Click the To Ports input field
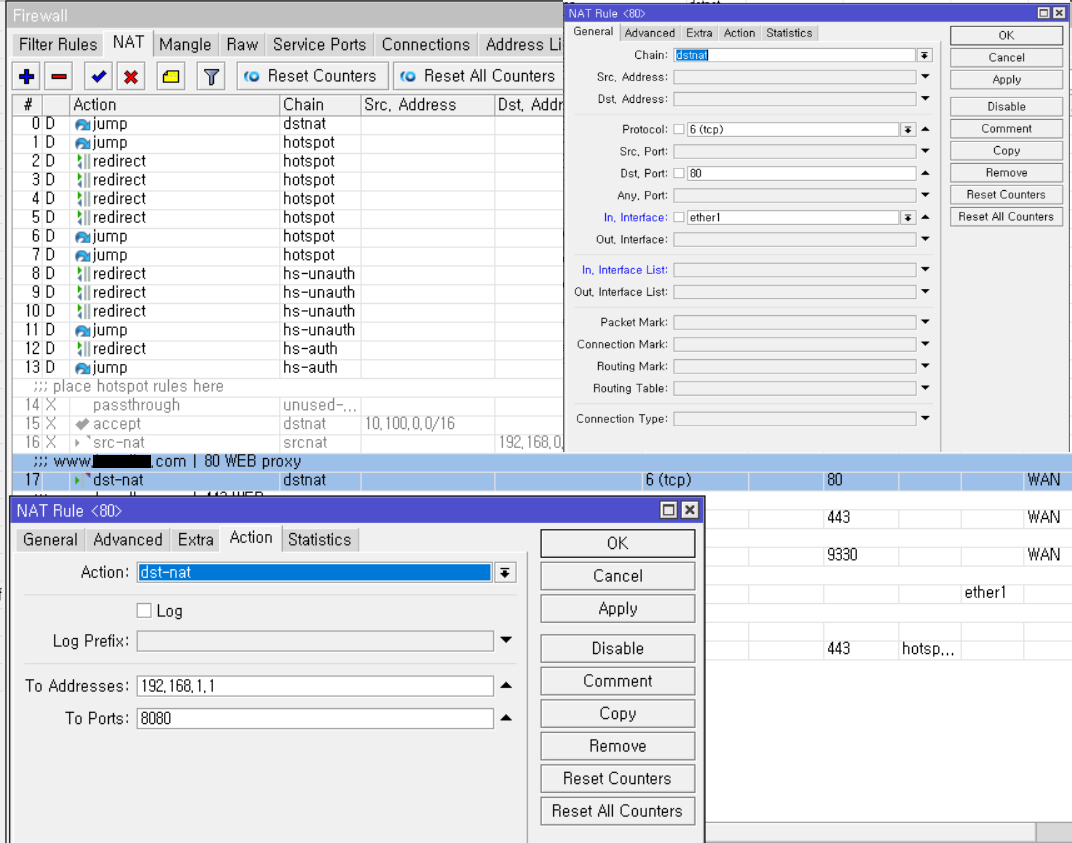This screenshot has width=1072, height=843. [x=315, y=719]
